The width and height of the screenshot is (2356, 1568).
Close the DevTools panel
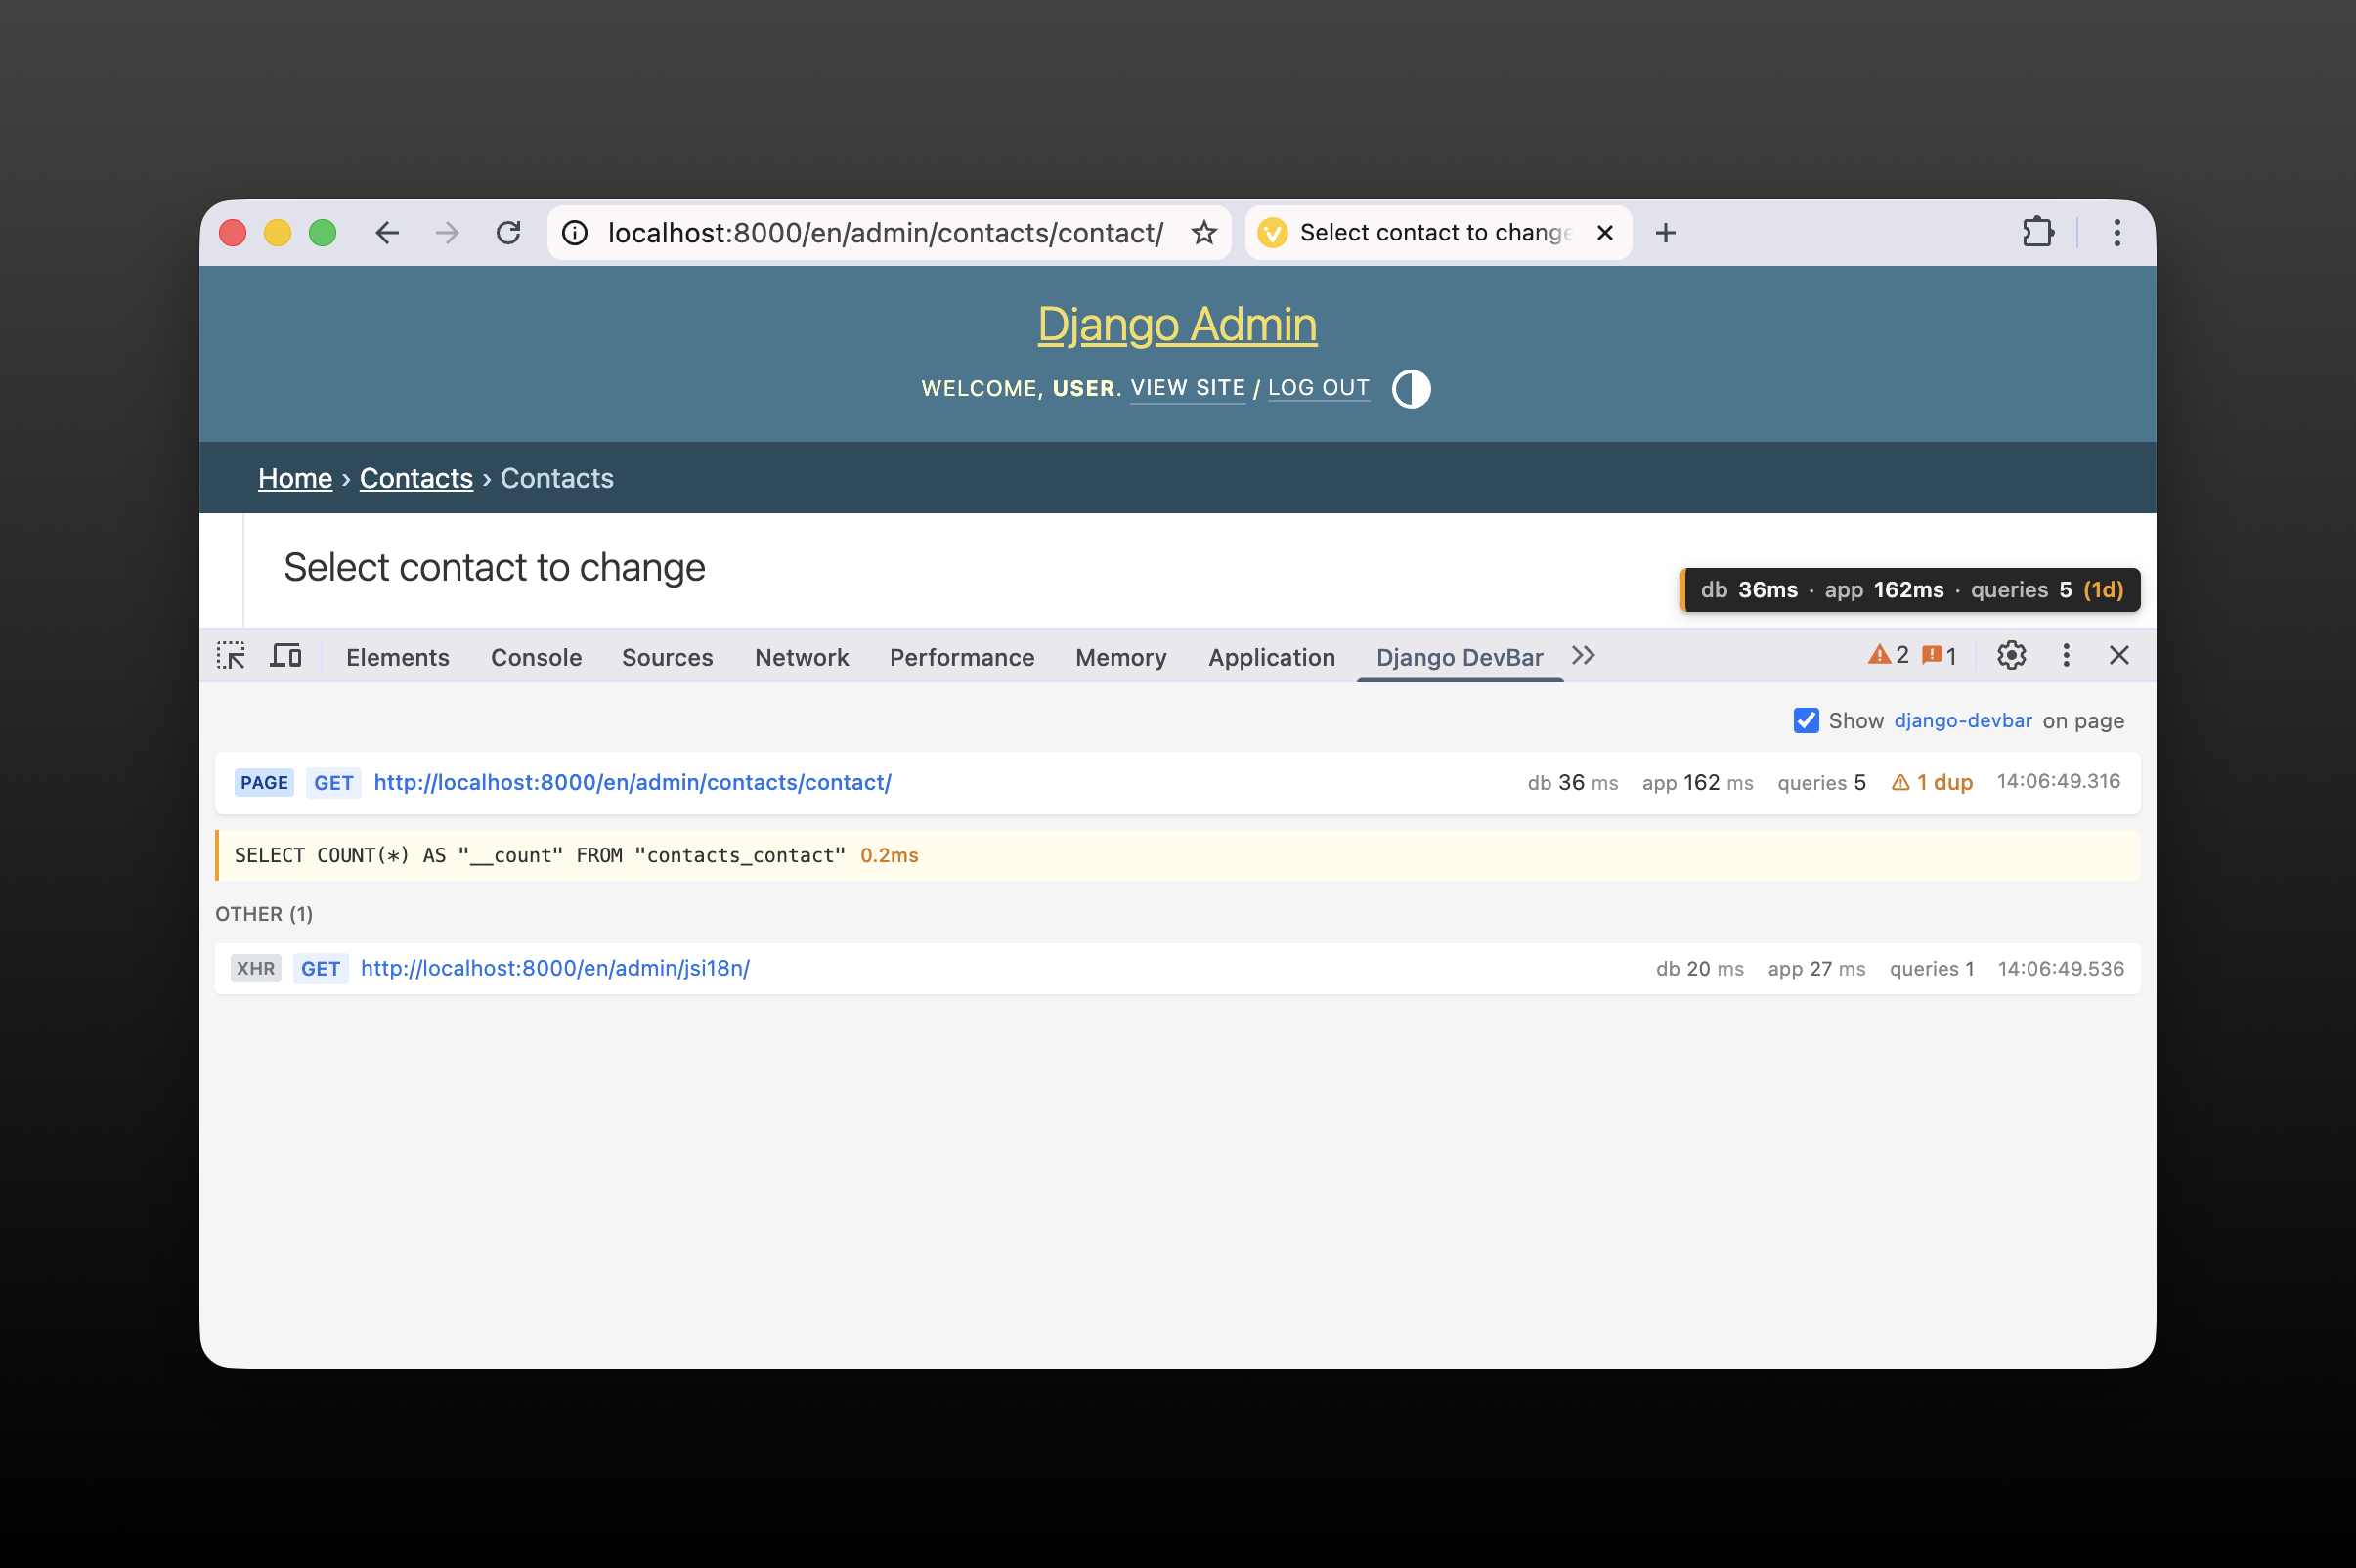point(2119,656)
